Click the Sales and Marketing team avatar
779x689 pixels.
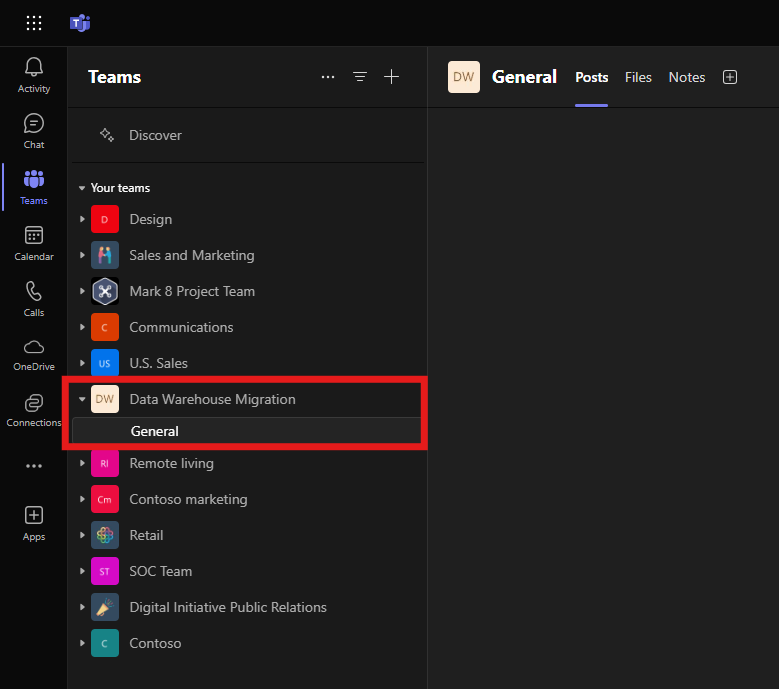(x=105, y=255)
